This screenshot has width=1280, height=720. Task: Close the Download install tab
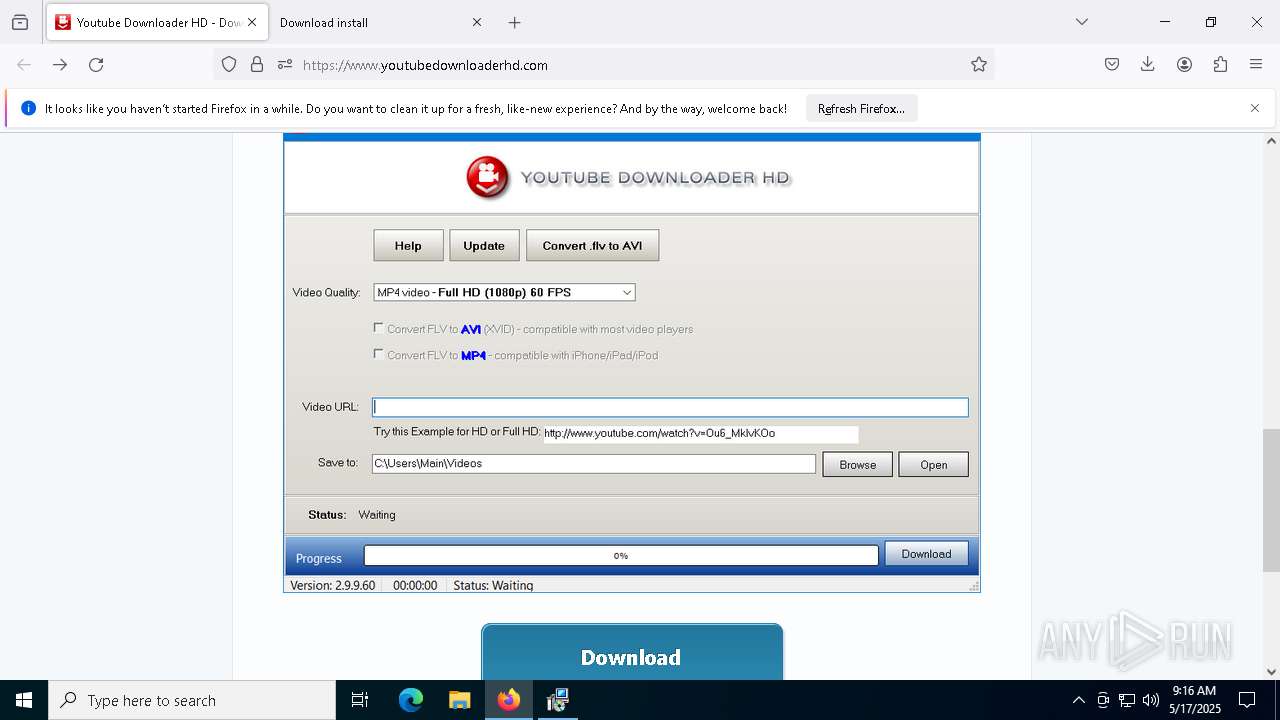(x=477, y=22)
